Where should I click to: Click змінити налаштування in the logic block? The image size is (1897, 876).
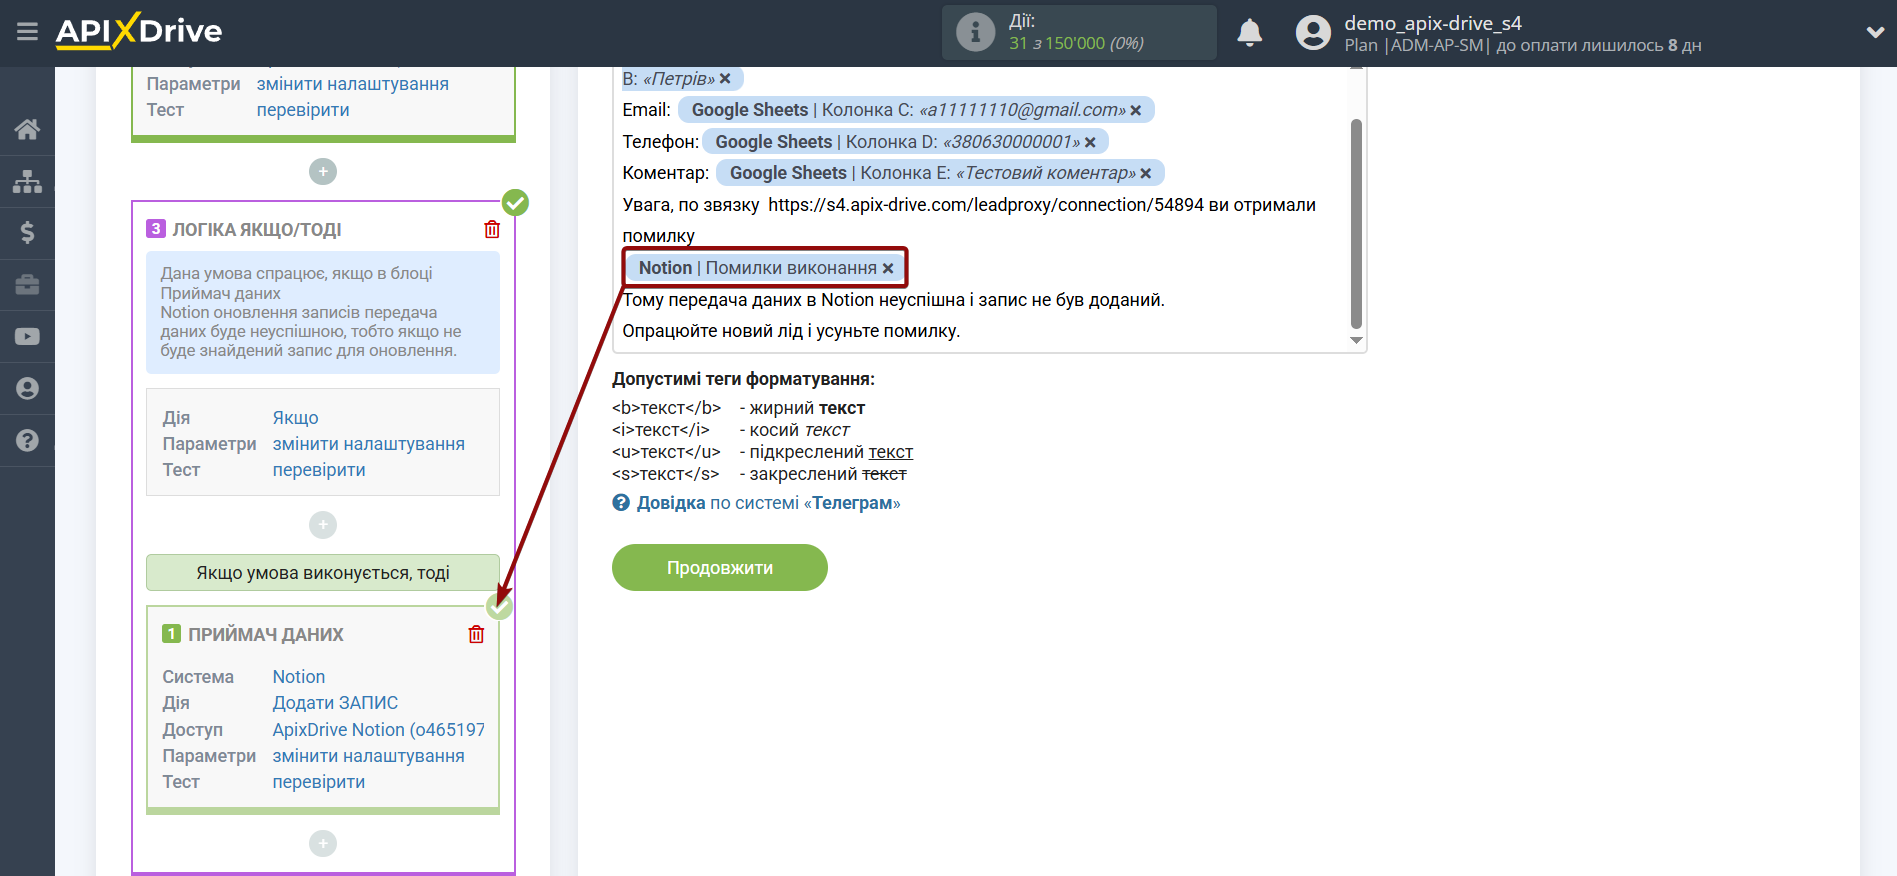(369, 444)
